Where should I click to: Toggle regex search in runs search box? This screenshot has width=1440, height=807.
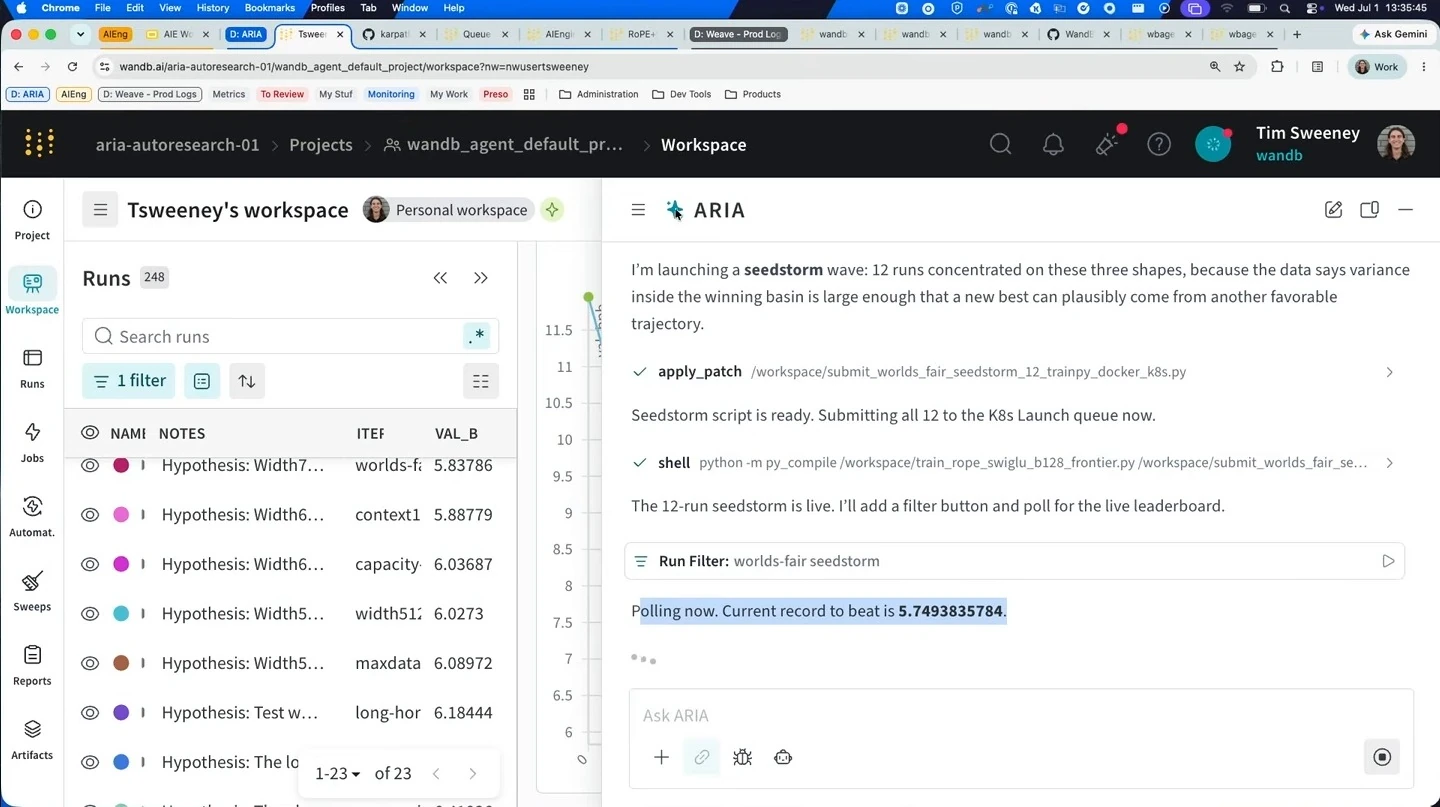coord(477,337)
